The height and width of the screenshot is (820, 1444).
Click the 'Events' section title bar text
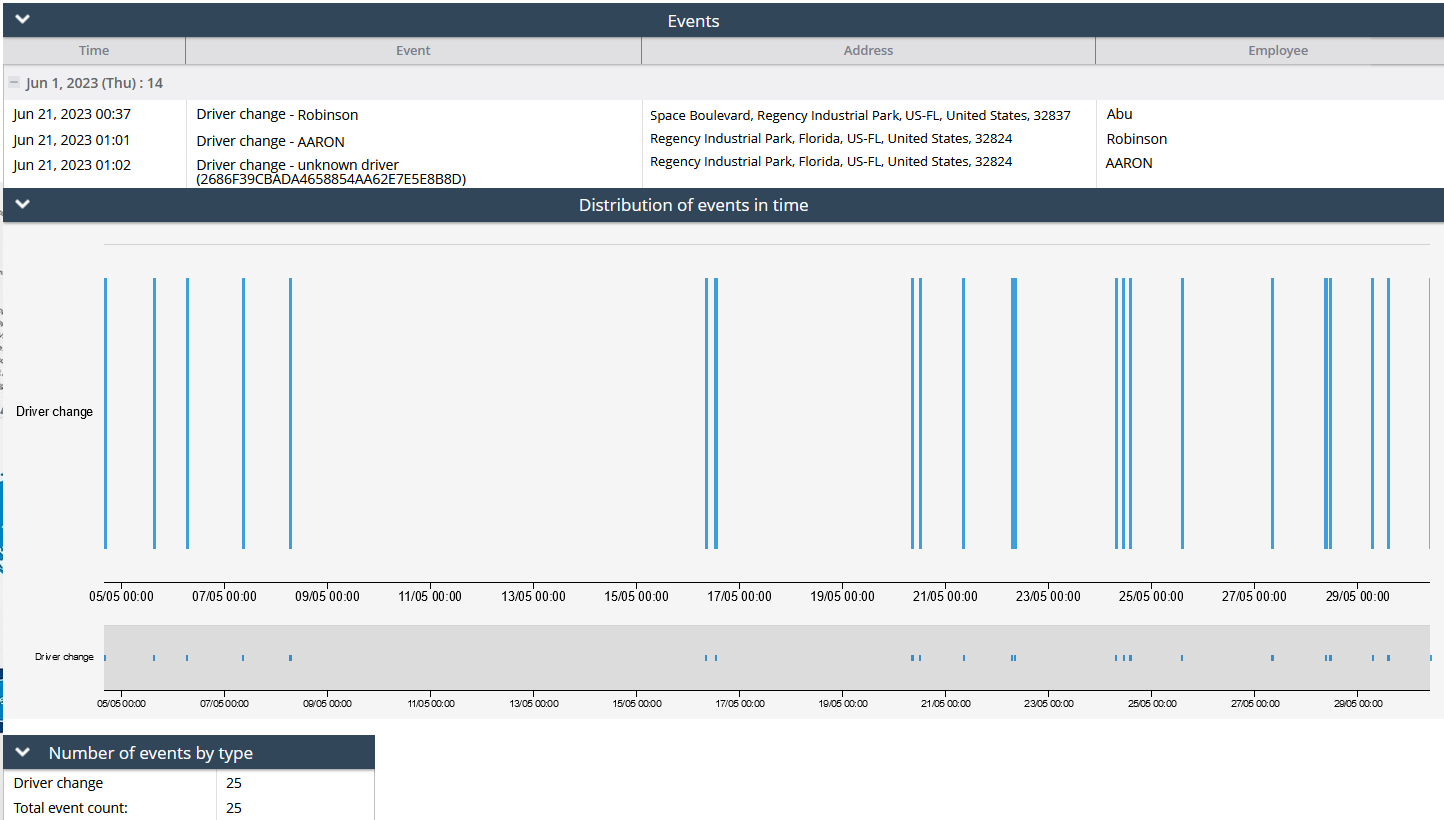click(693, 21)
